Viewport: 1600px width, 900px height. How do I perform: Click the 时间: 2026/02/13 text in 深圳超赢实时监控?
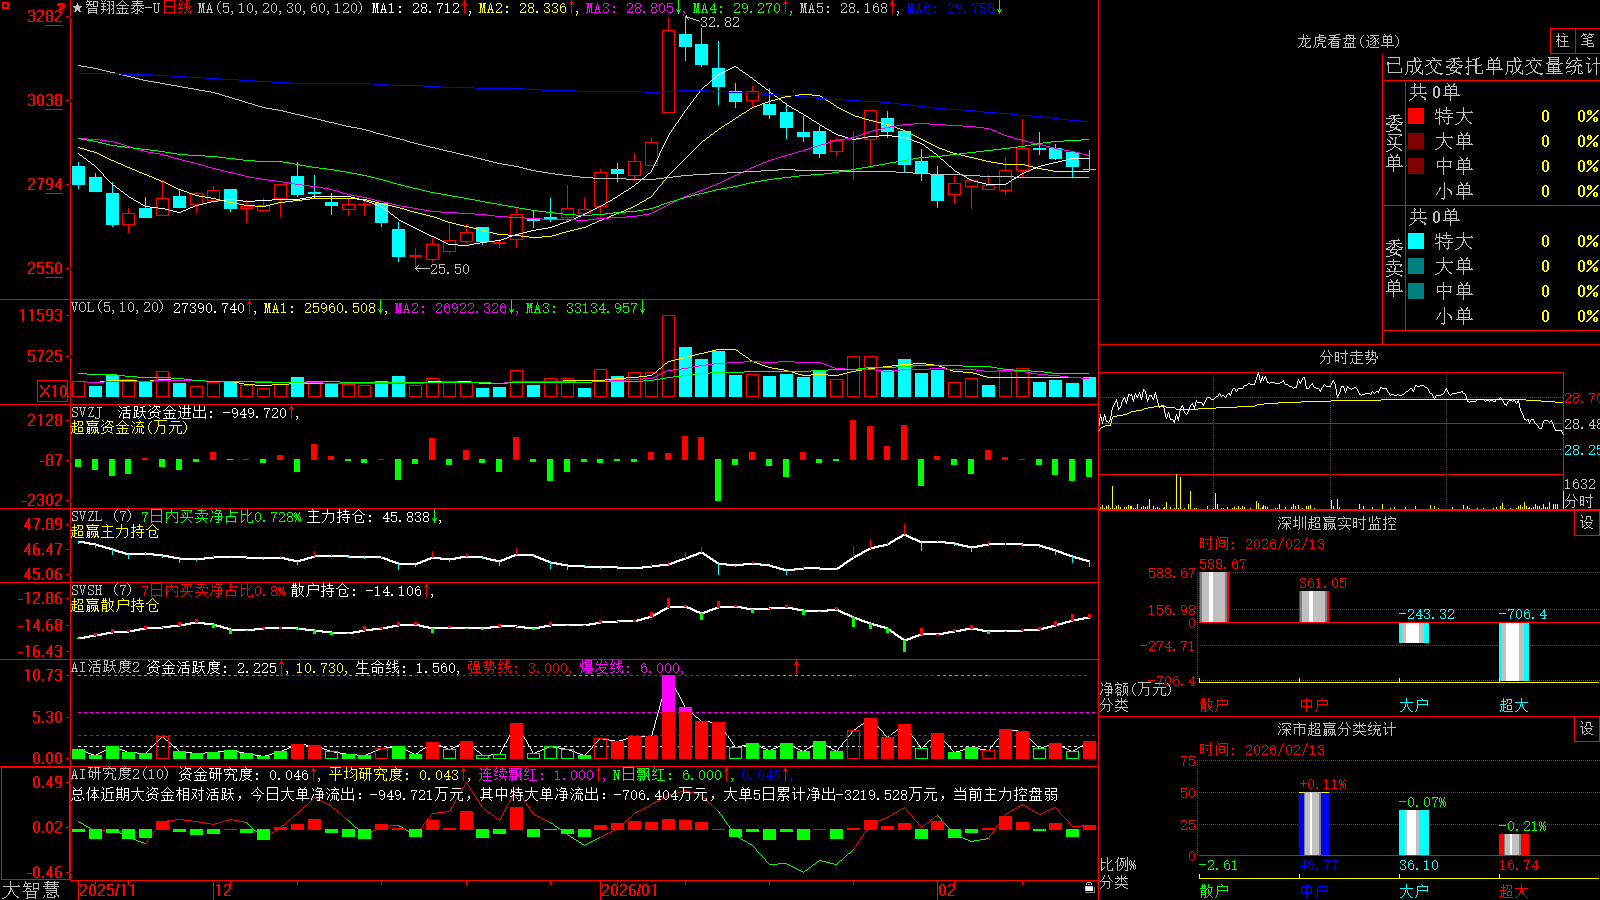point(1262,544)
